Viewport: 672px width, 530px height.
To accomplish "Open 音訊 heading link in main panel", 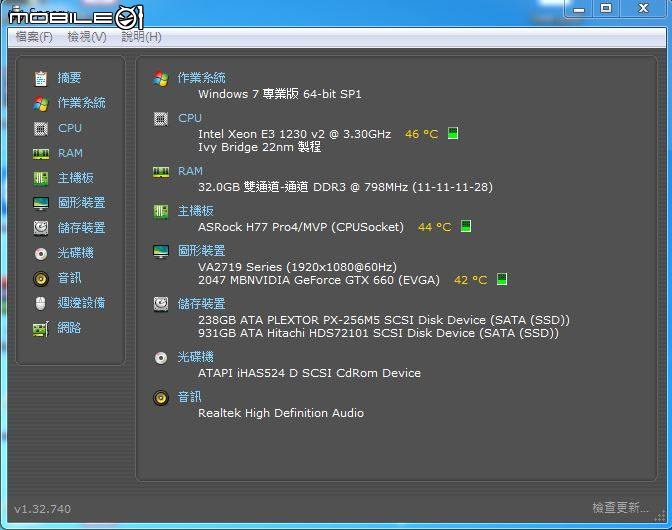I will (x=189, y=397).
